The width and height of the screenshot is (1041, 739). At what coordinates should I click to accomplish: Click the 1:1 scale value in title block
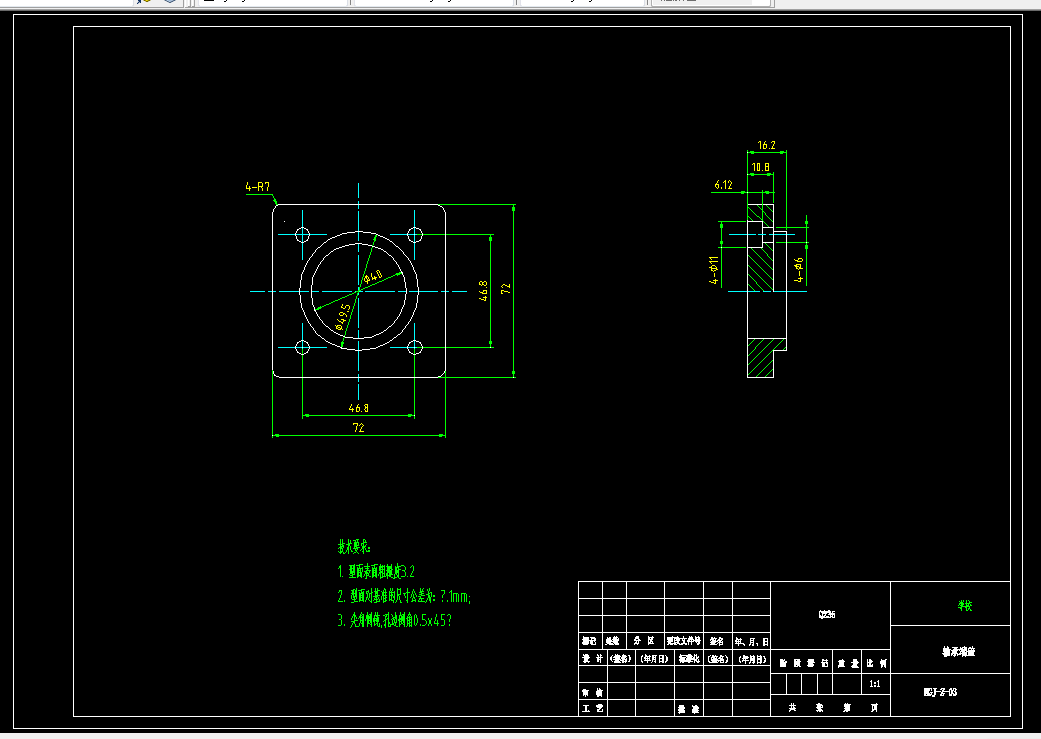pos(875,684)
